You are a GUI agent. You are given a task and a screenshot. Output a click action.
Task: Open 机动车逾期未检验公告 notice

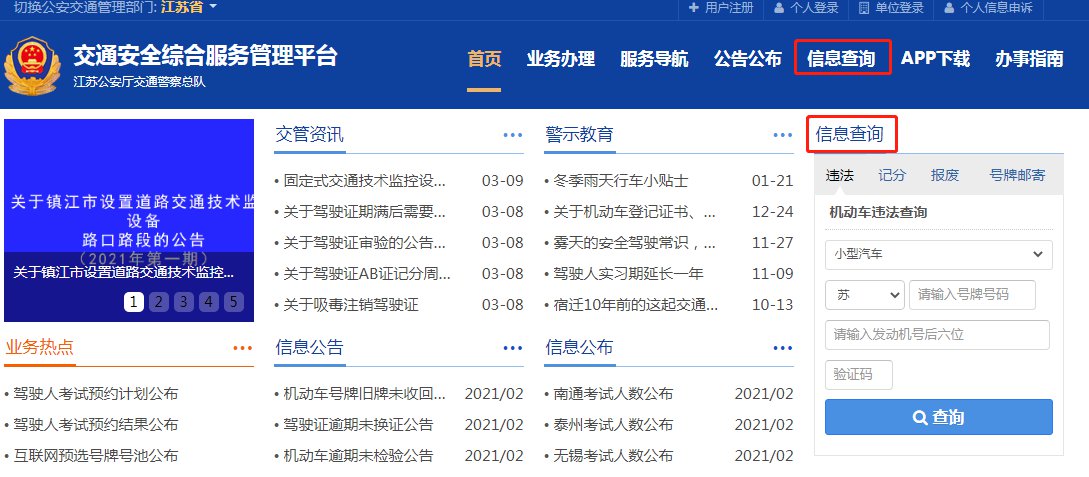click(x=358, y=455)
